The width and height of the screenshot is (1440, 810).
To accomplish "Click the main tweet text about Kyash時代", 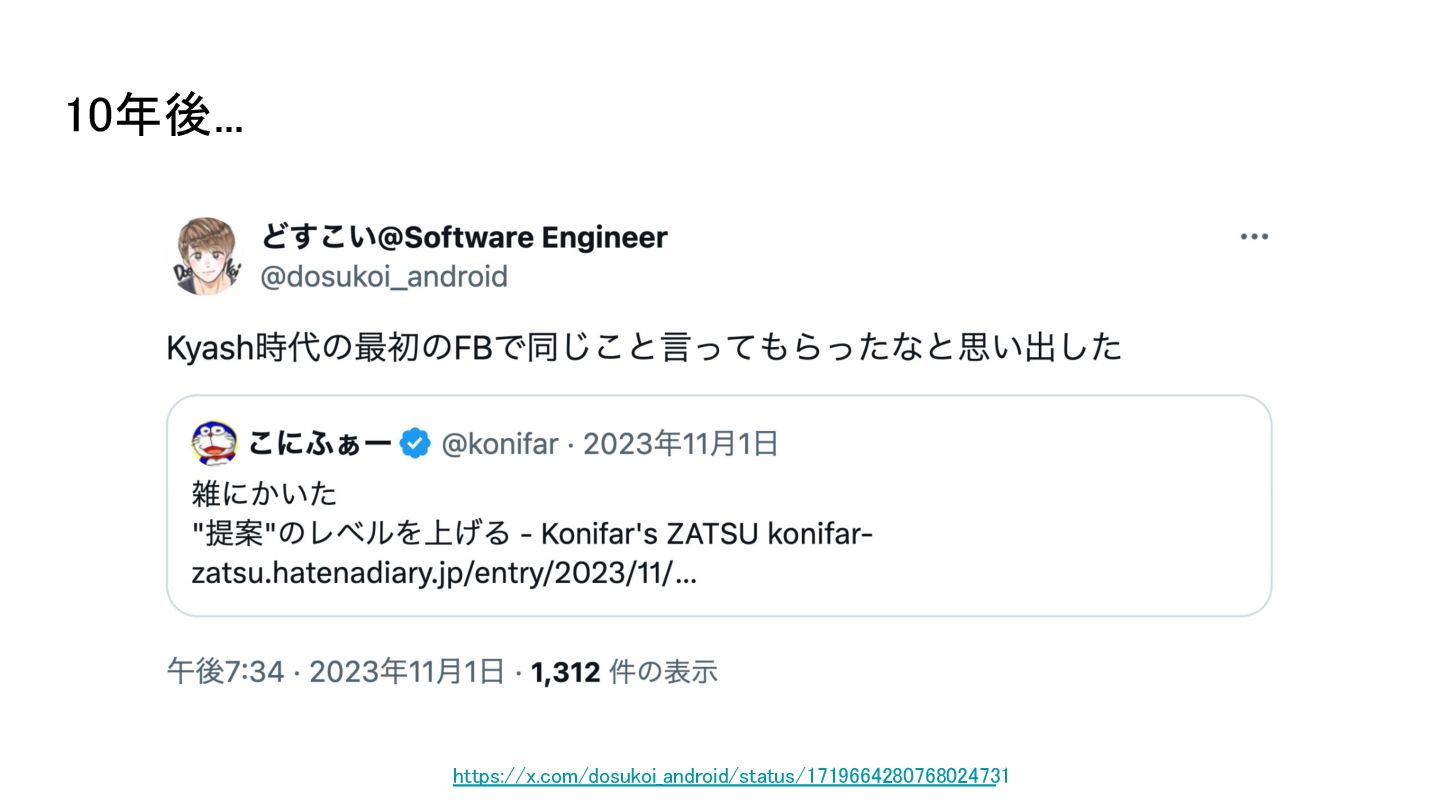I will click(x=644, y=348).
